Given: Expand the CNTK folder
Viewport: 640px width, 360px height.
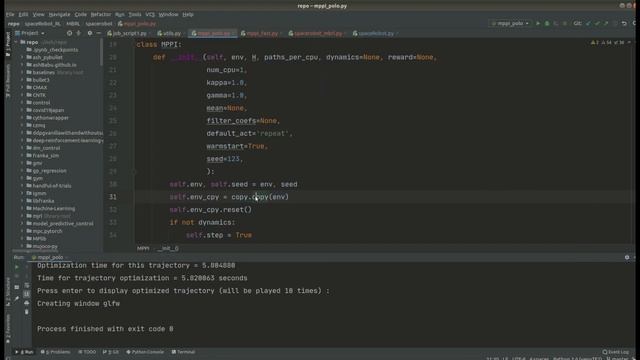Looking at the screenshot, I should coord(22,95).
